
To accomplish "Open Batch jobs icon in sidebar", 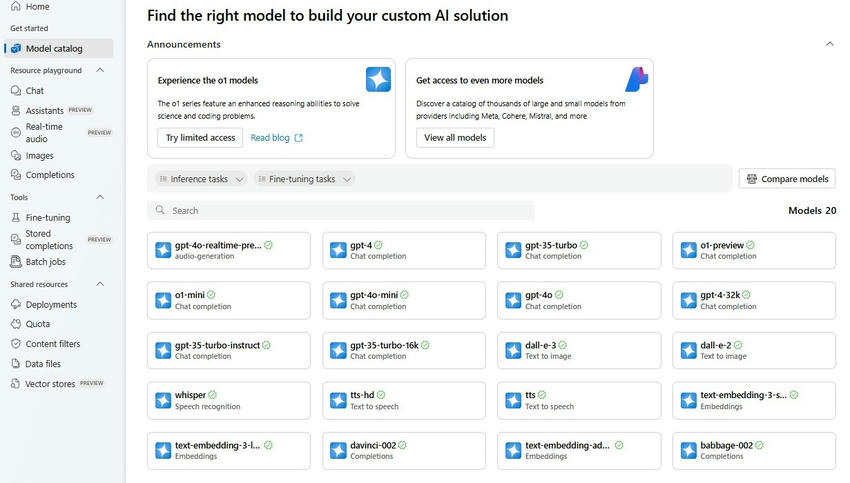I will (15, 262).
